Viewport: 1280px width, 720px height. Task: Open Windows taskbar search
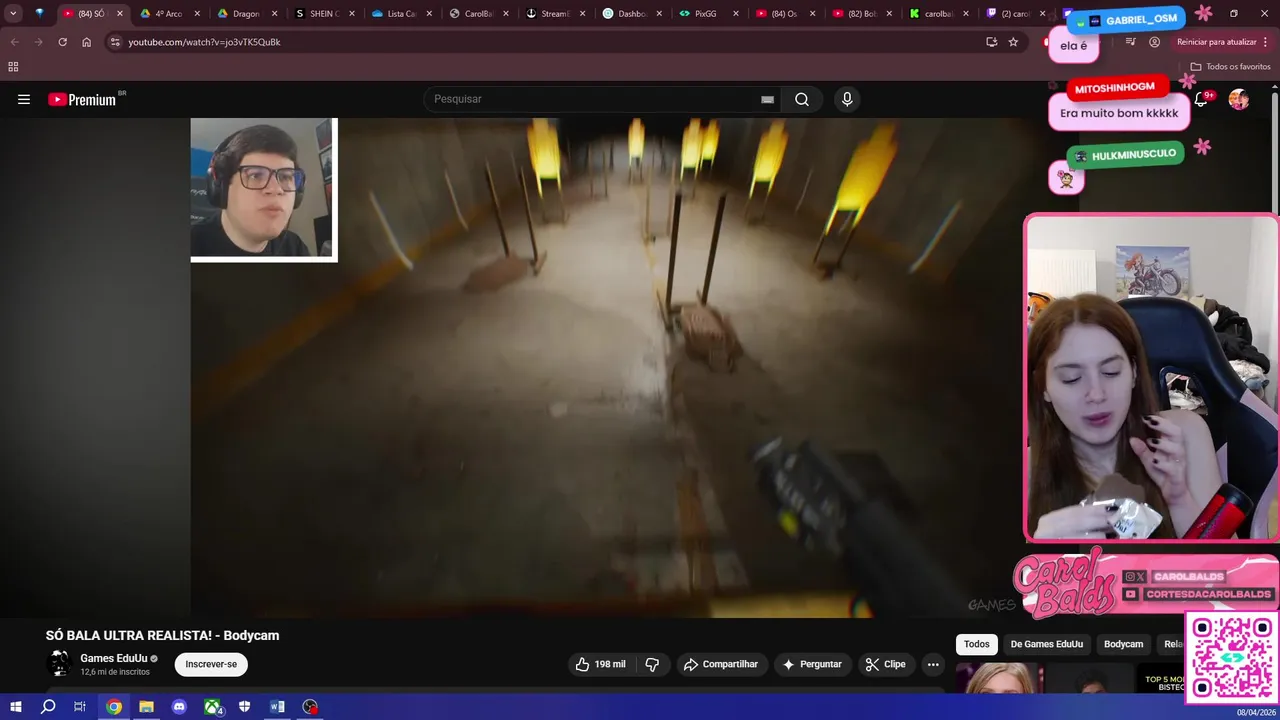(47, 707)
